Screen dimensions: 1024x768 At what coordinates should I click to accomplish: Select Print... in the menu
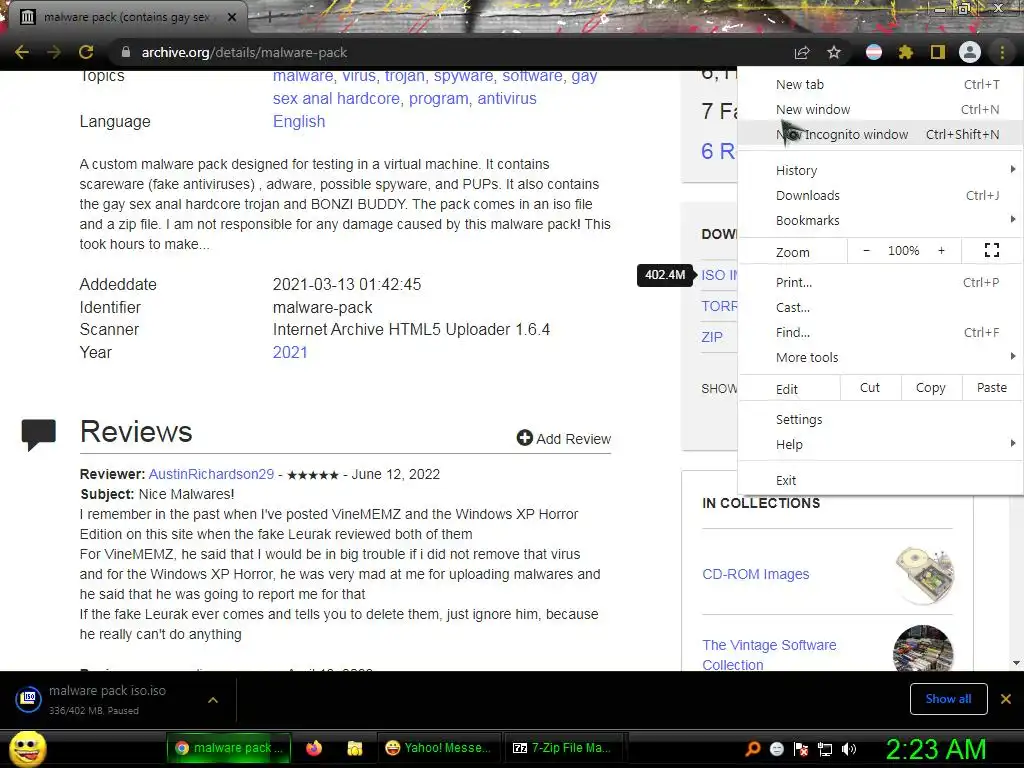pos(880,282)
